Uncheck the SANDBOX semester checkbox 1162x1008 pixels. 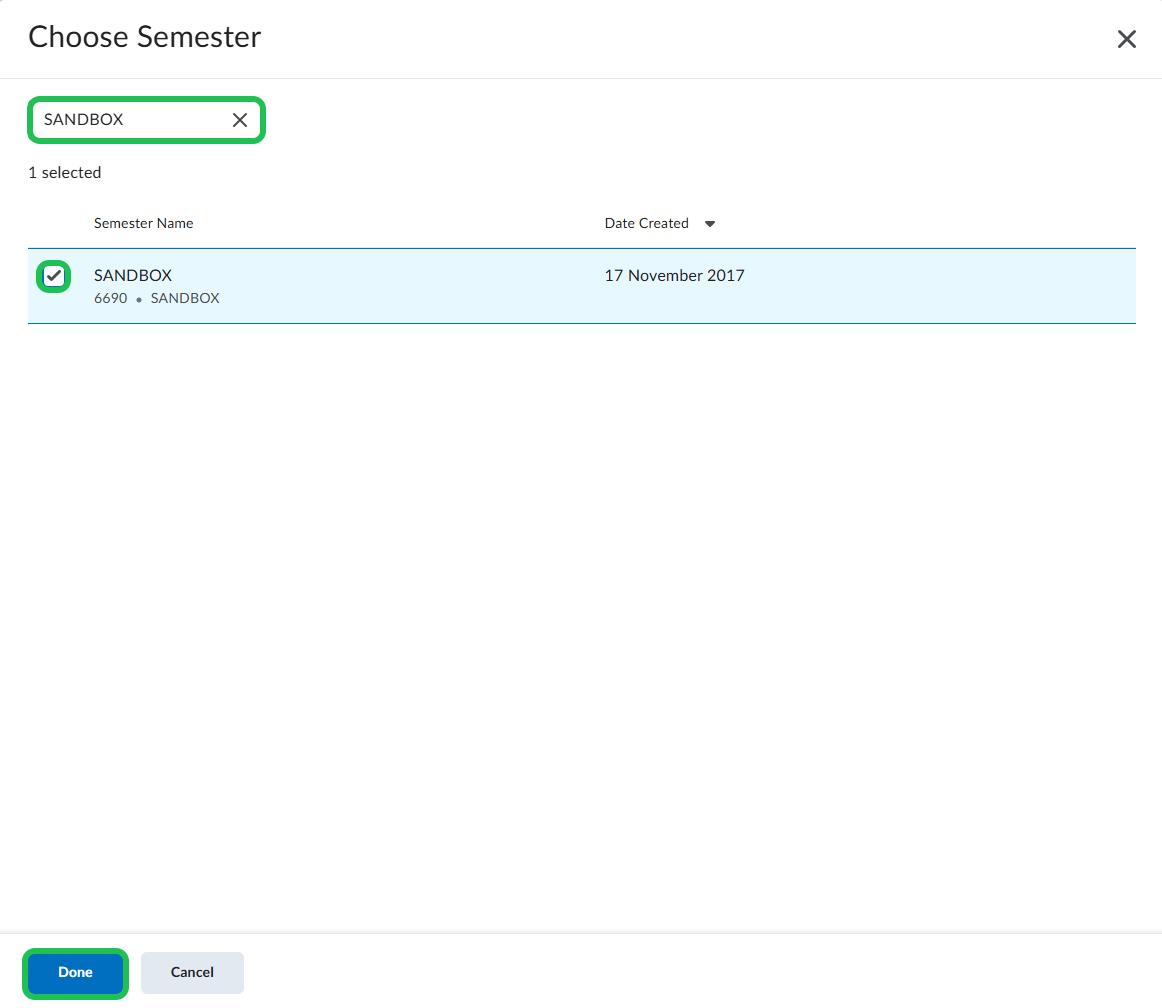click(54, 276)
